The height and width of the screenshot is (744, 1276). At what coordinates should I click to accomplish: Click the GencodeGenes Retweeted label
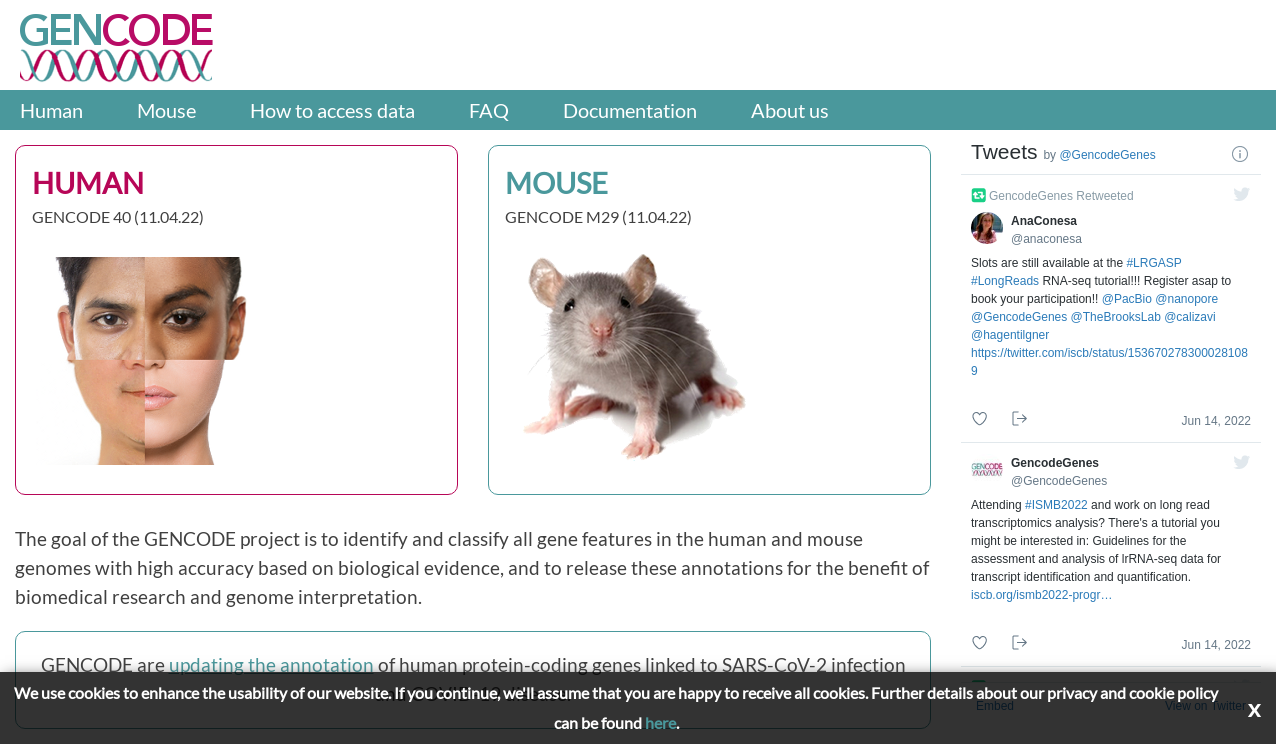point(1061,196)
